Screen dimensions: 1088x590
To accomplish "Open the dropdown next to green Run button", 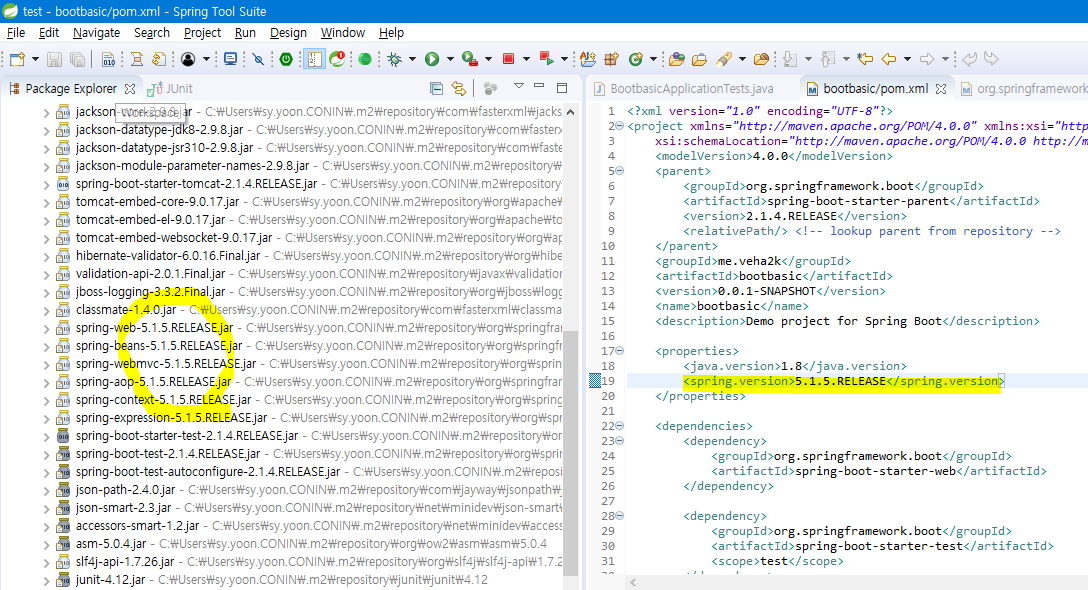I will pos(450,59).
